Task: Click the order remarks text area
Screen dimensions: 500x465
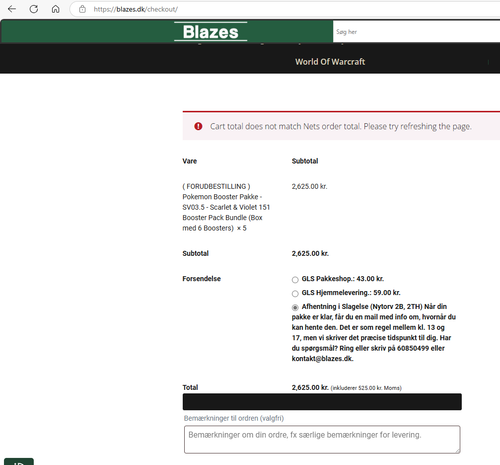Action: (322, 439)
